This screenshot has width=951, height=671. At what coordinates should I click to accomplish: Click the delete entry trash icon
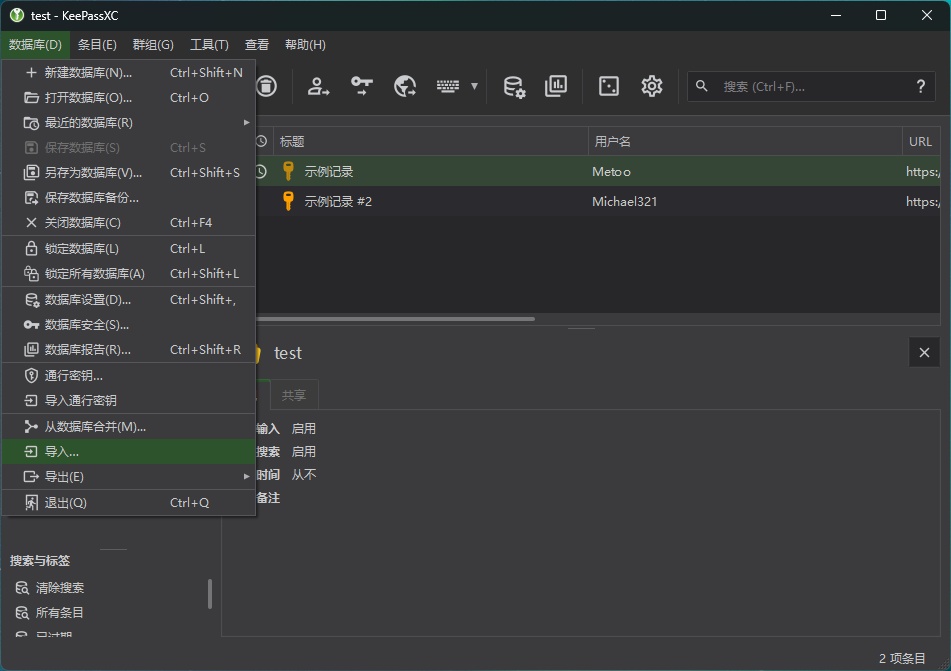(266, 86)
